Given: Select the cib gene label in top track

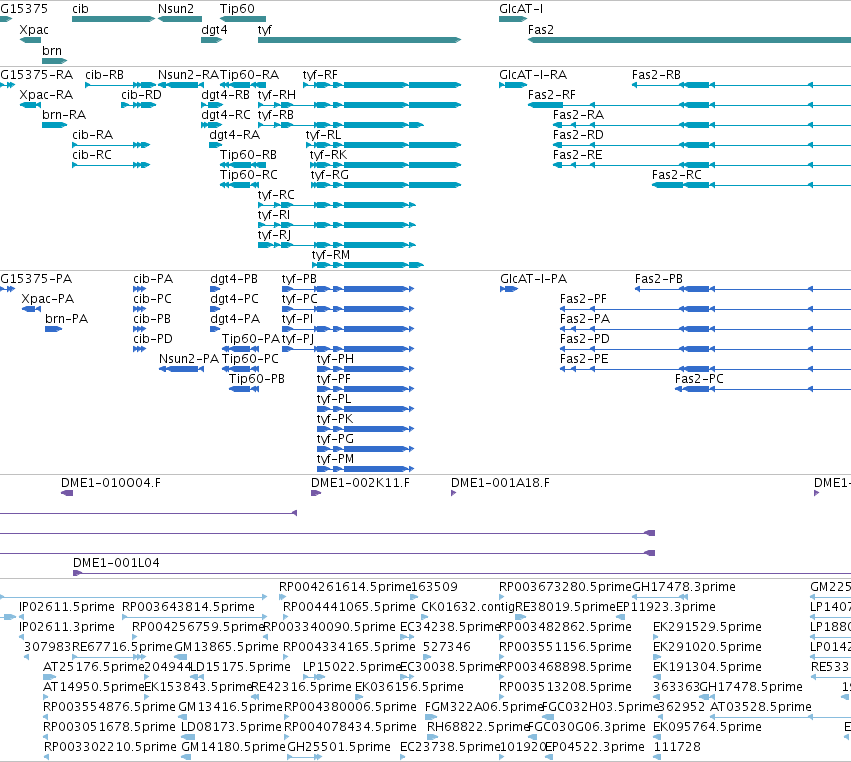Looking at the screenshot, I should point(80,9).
